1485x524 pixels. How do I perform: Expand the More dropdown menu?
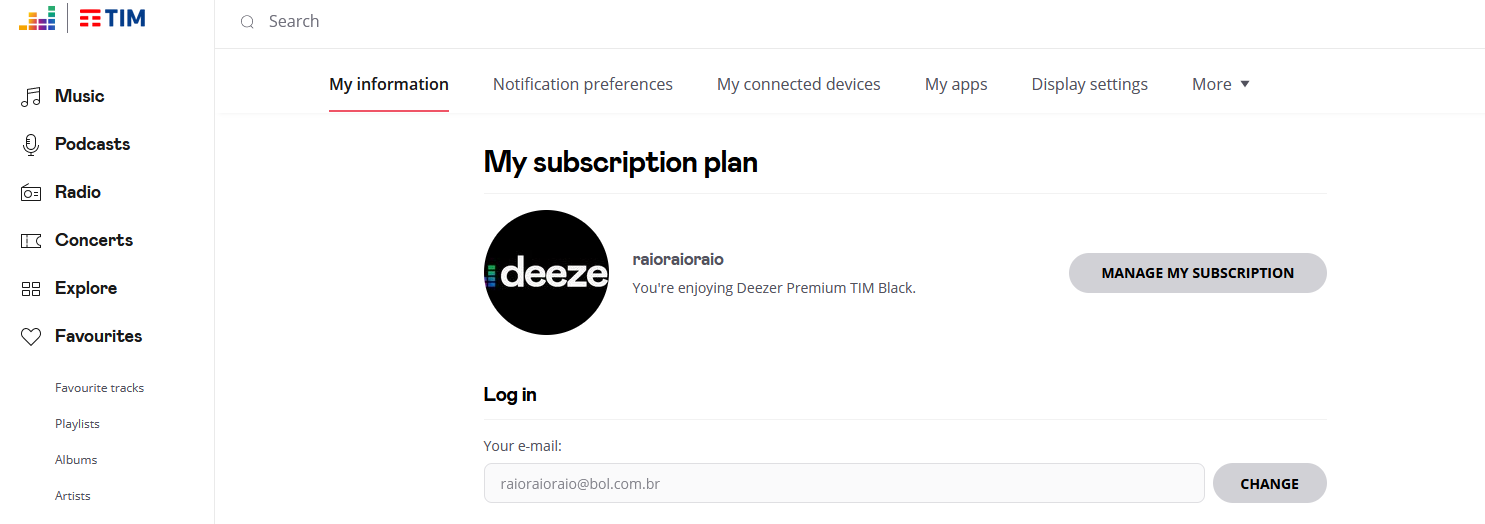pyautogui.click(x=1221, y=85)
